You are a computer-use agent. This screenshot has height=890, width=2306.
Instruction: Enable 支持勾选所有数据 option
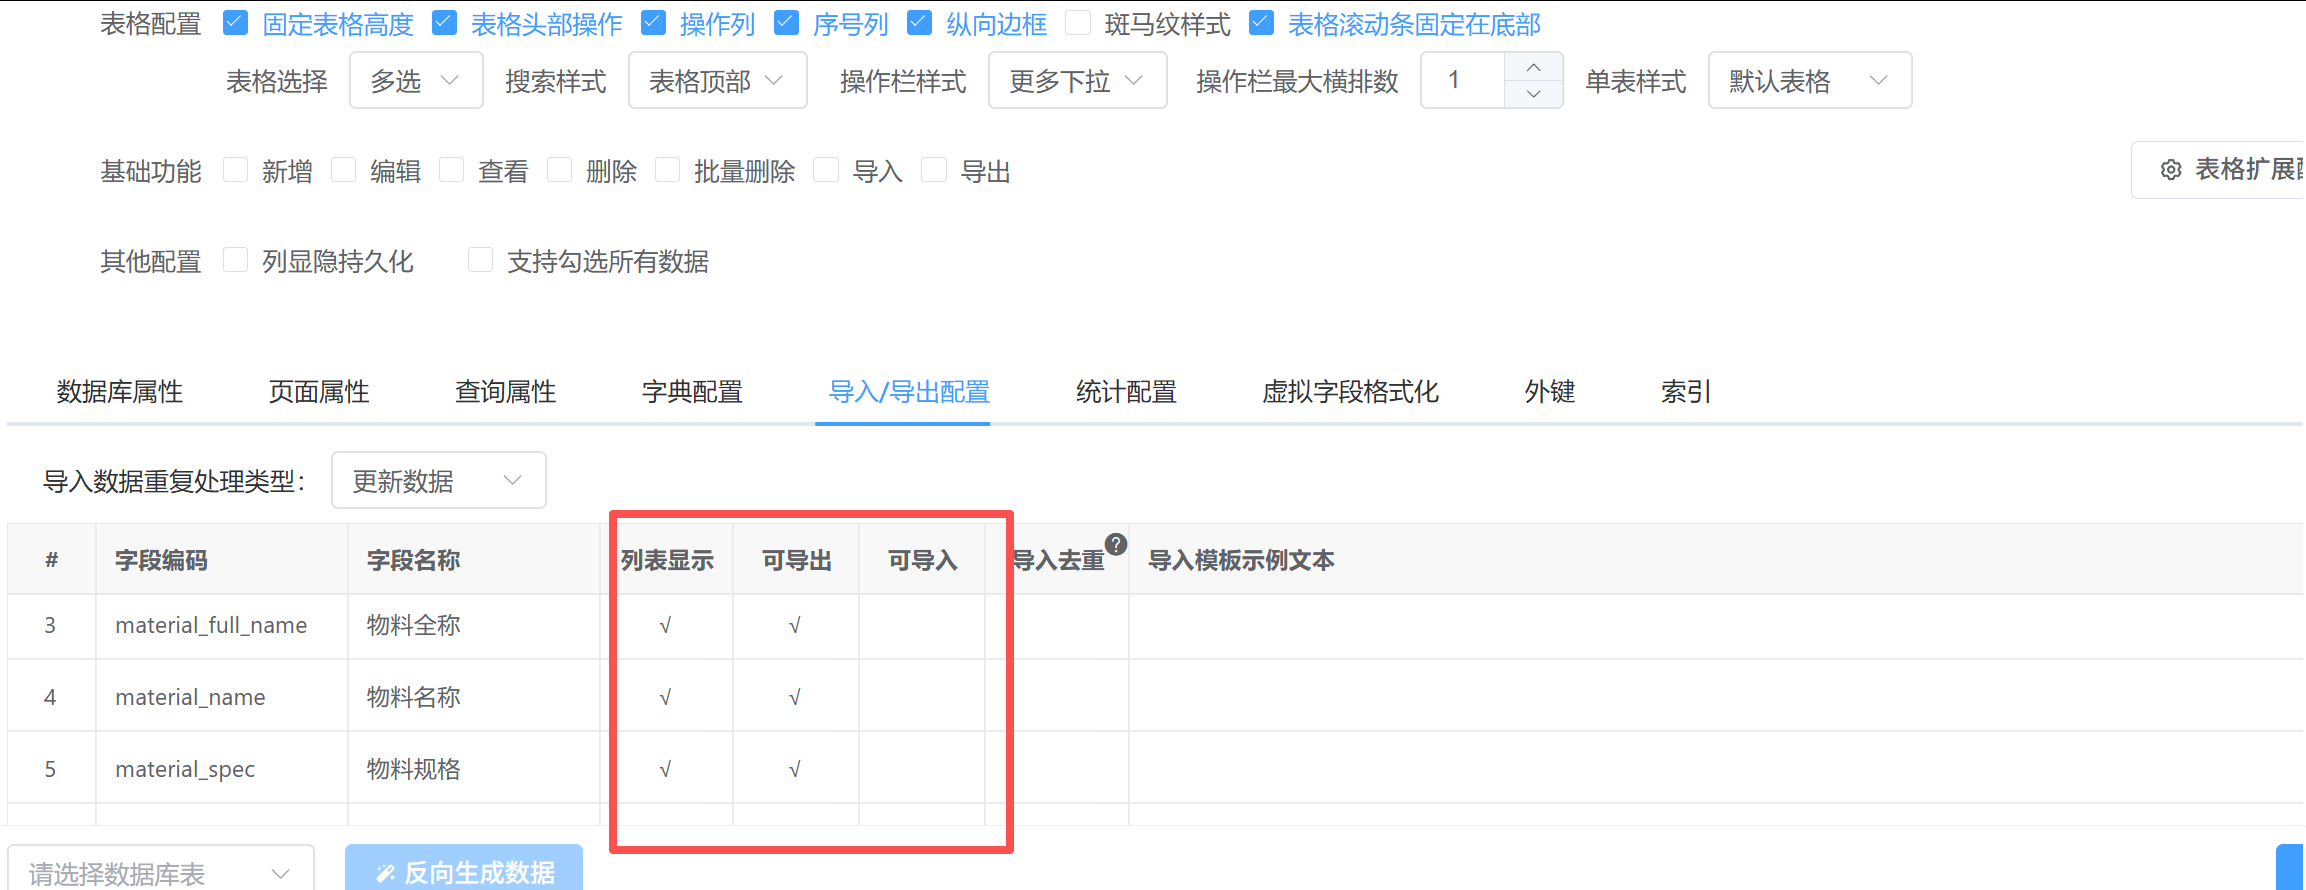coord(481,261)
